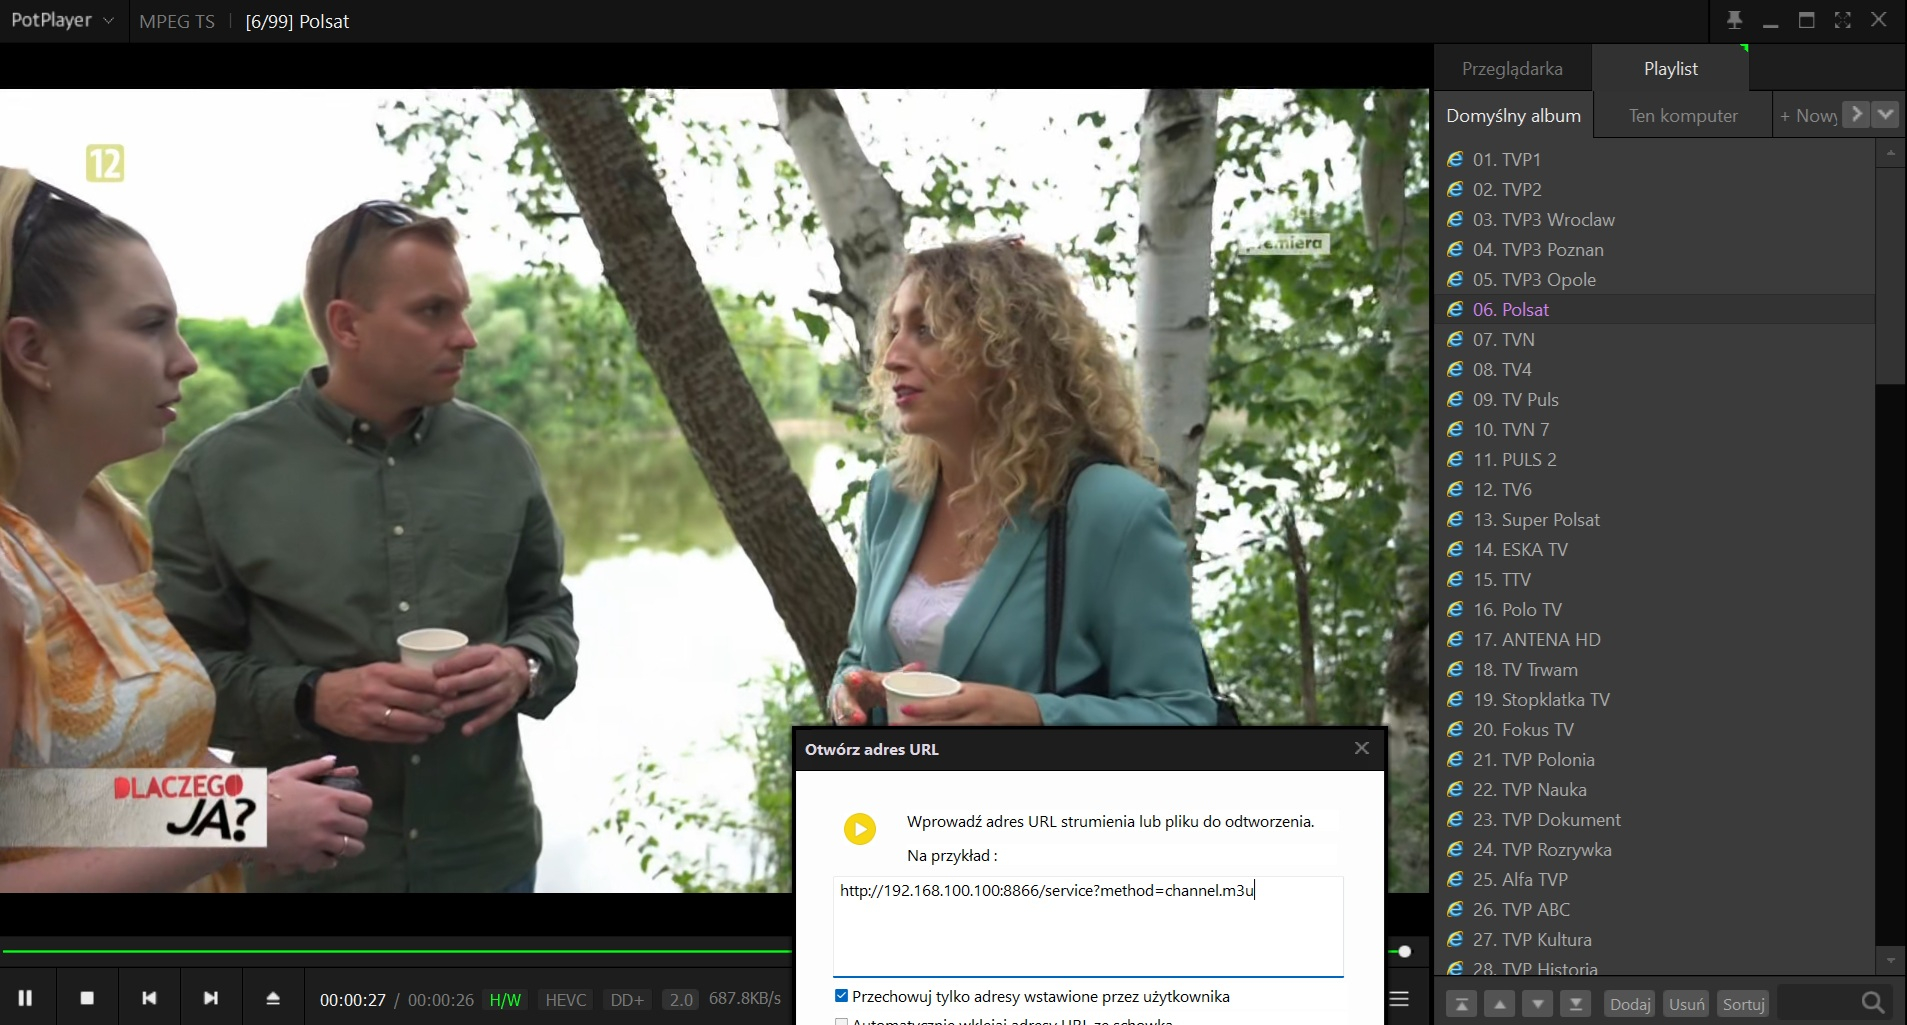The image size is (1907, 1025).
Task: Uncheck 'Przechowuj tylko adresy wstawione przez użytkownika'
Action: (841, 996)
